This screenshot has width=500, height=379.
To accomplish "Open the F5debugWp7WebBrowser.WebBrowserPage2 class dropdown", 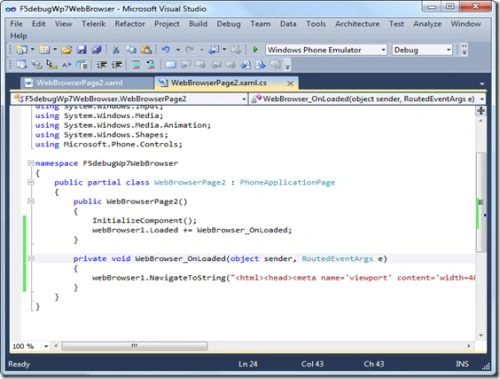I will click(244, 99).
